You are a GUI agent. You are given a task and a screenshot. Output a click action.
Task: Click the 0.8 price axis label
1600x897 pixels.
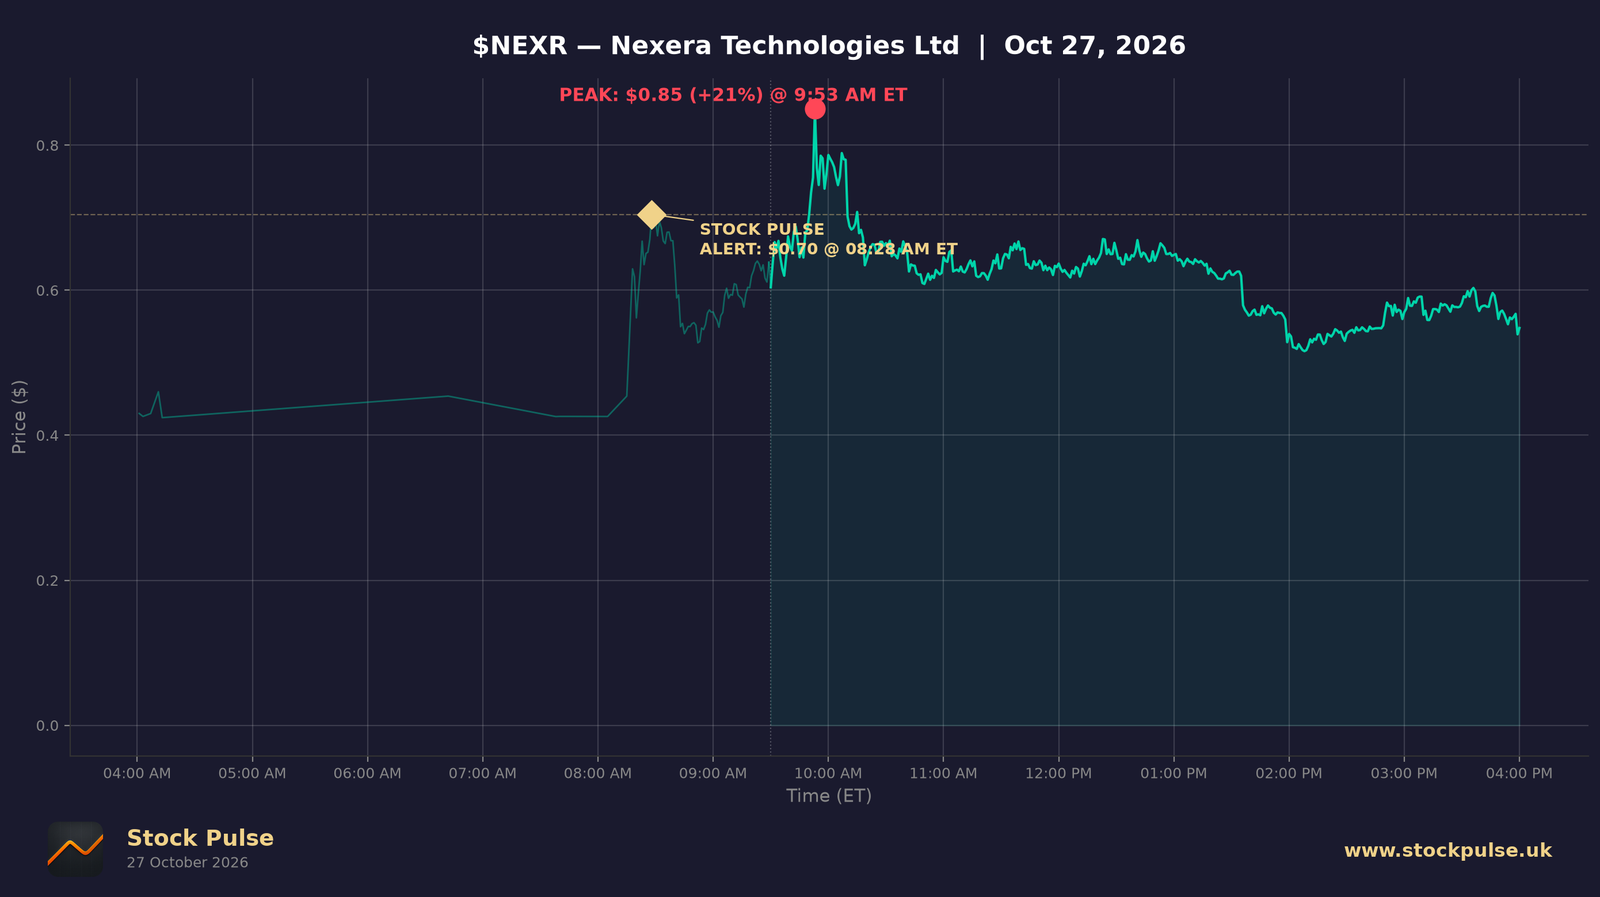(x=48, y=145)
